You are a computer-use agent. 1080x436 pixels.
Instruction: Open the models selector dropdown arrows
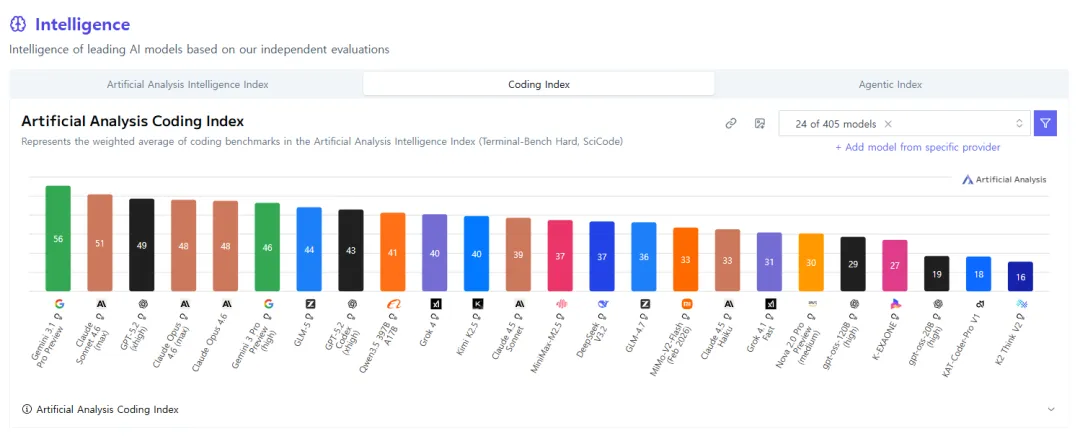(x=1019, y=124)
